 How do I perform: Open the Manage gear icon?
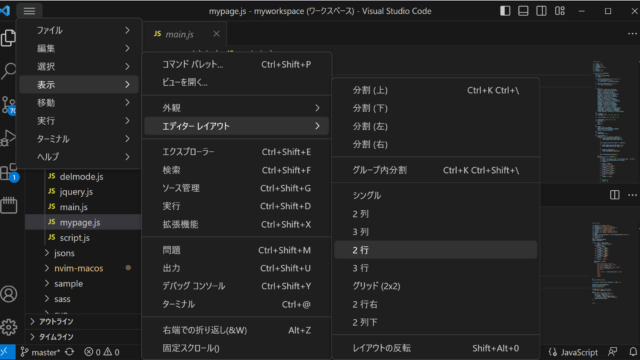point(9,327)
